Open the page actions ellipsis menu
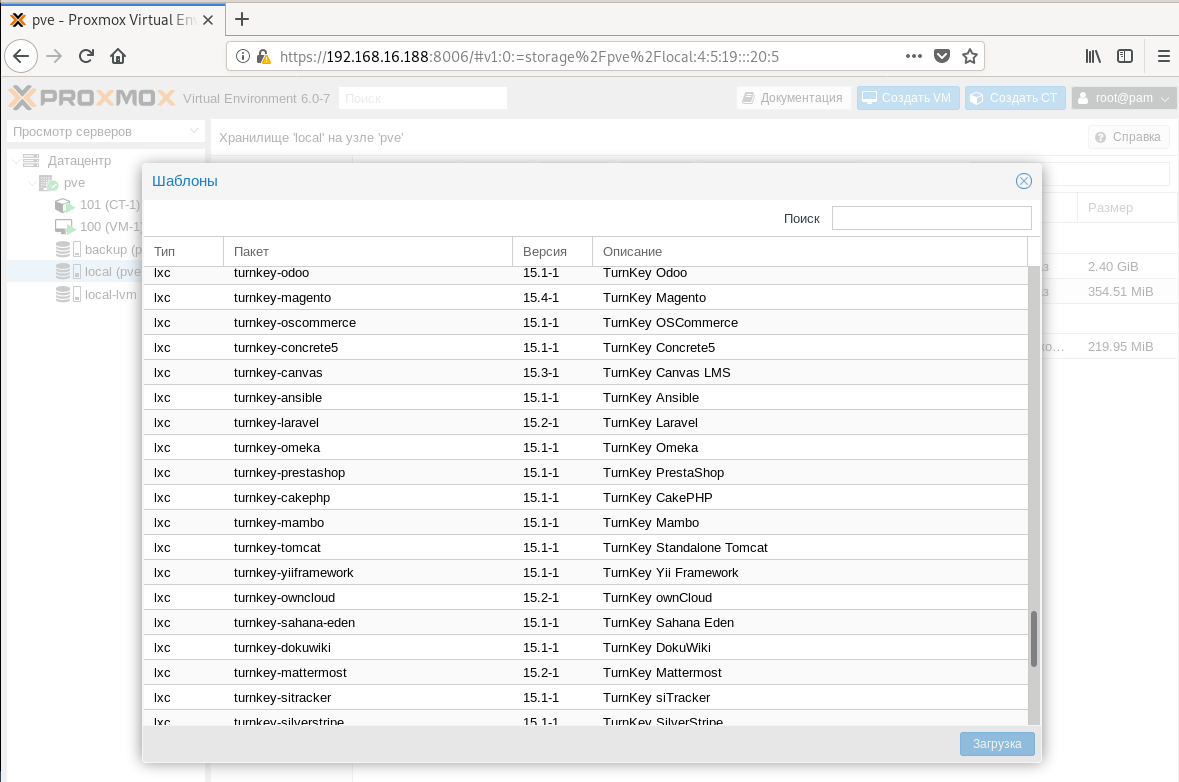This screenshot has height=782, width=1179. [914, 56]
